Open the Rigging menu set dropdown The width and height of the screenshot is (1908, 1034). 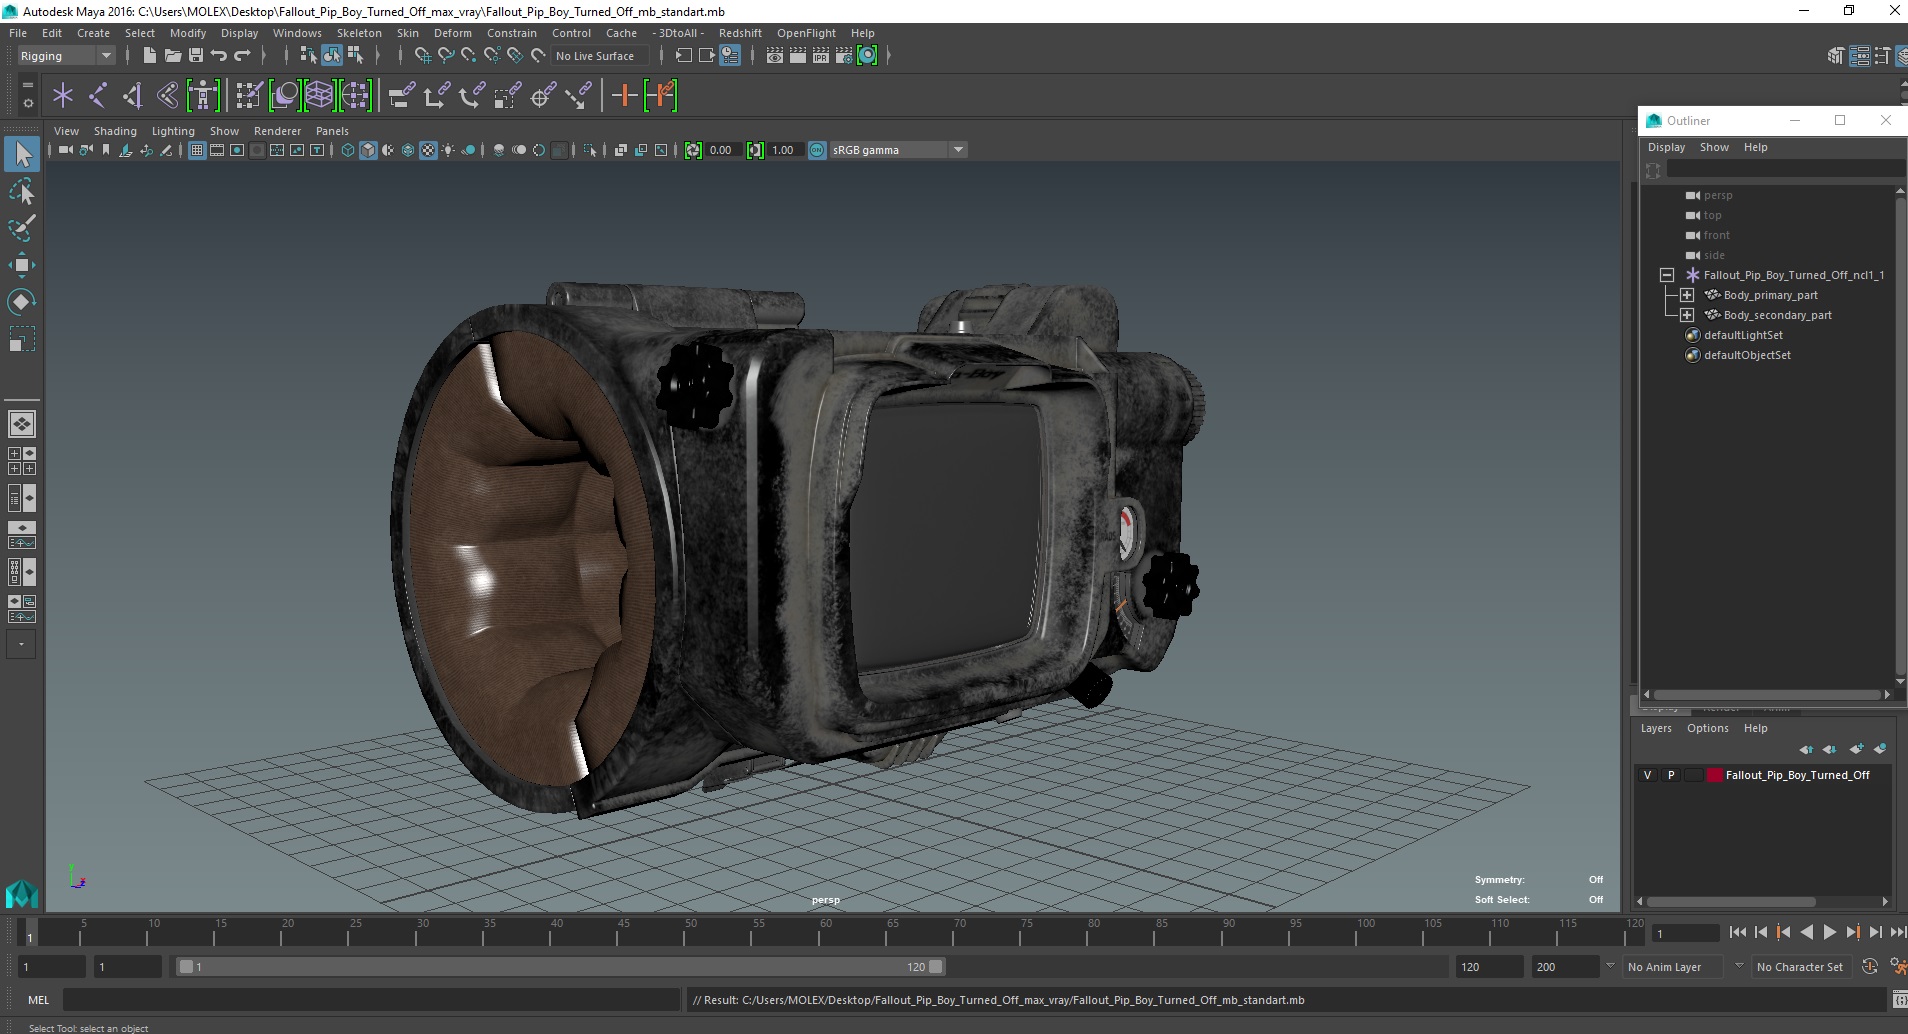[x=66, y=56]
